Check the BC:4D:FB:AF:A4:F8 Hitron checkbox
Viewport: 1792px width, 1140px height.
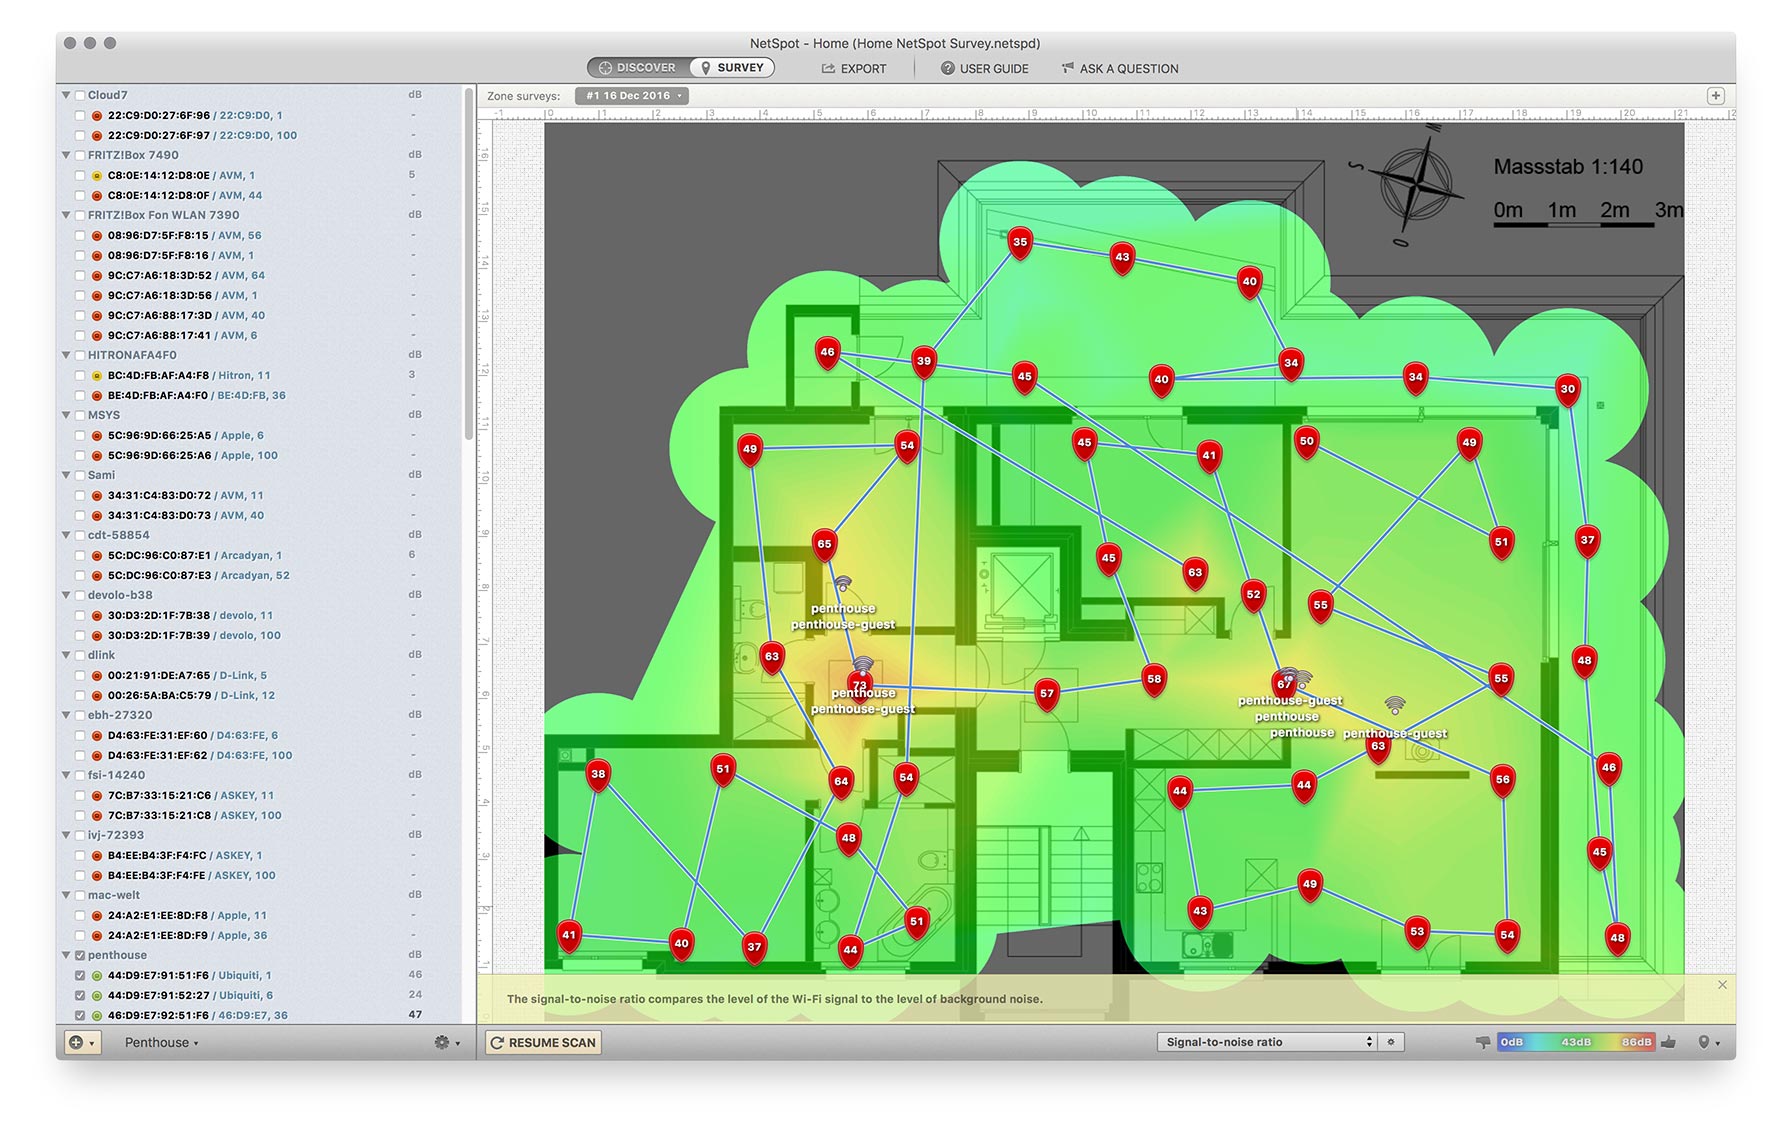pyautogui.click(x=80, y=375)
